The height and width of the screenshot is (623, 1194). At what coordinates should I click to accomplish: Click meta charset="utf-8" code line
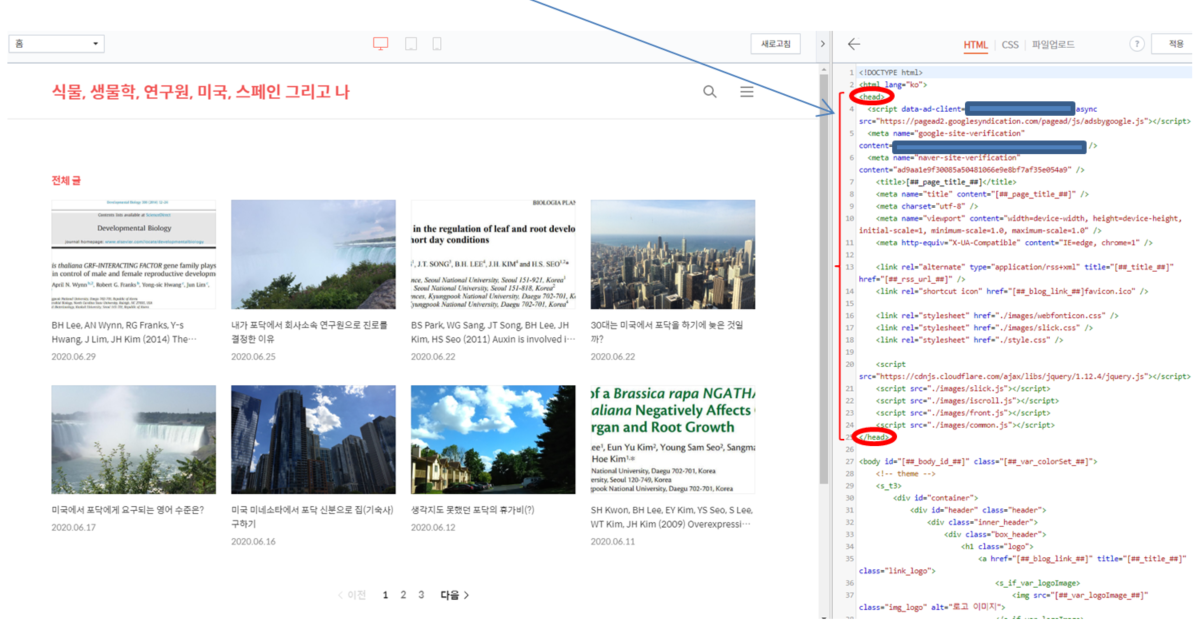[x=927, y=206]
